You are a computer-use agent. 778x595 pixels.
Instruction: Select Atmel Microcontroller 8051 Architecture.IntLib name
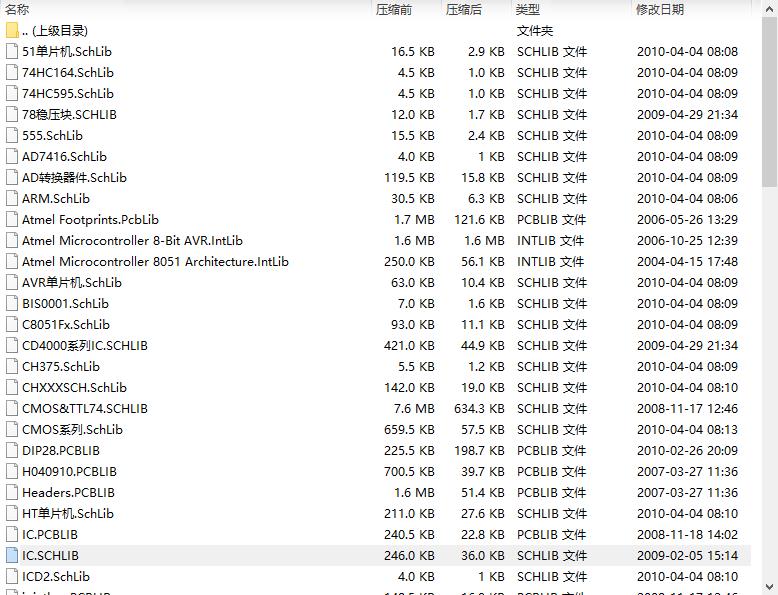[155, 262]
